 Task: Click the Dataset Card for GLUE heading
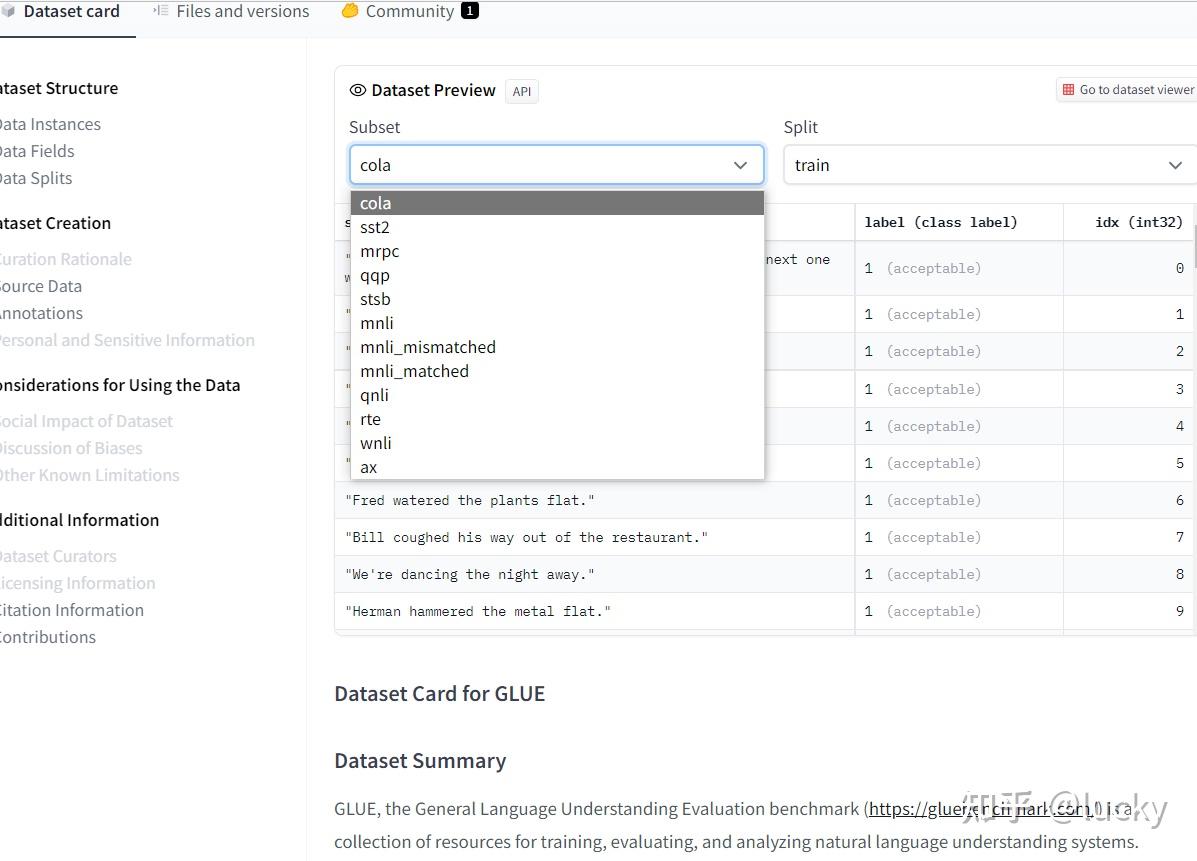pos(440,694)
